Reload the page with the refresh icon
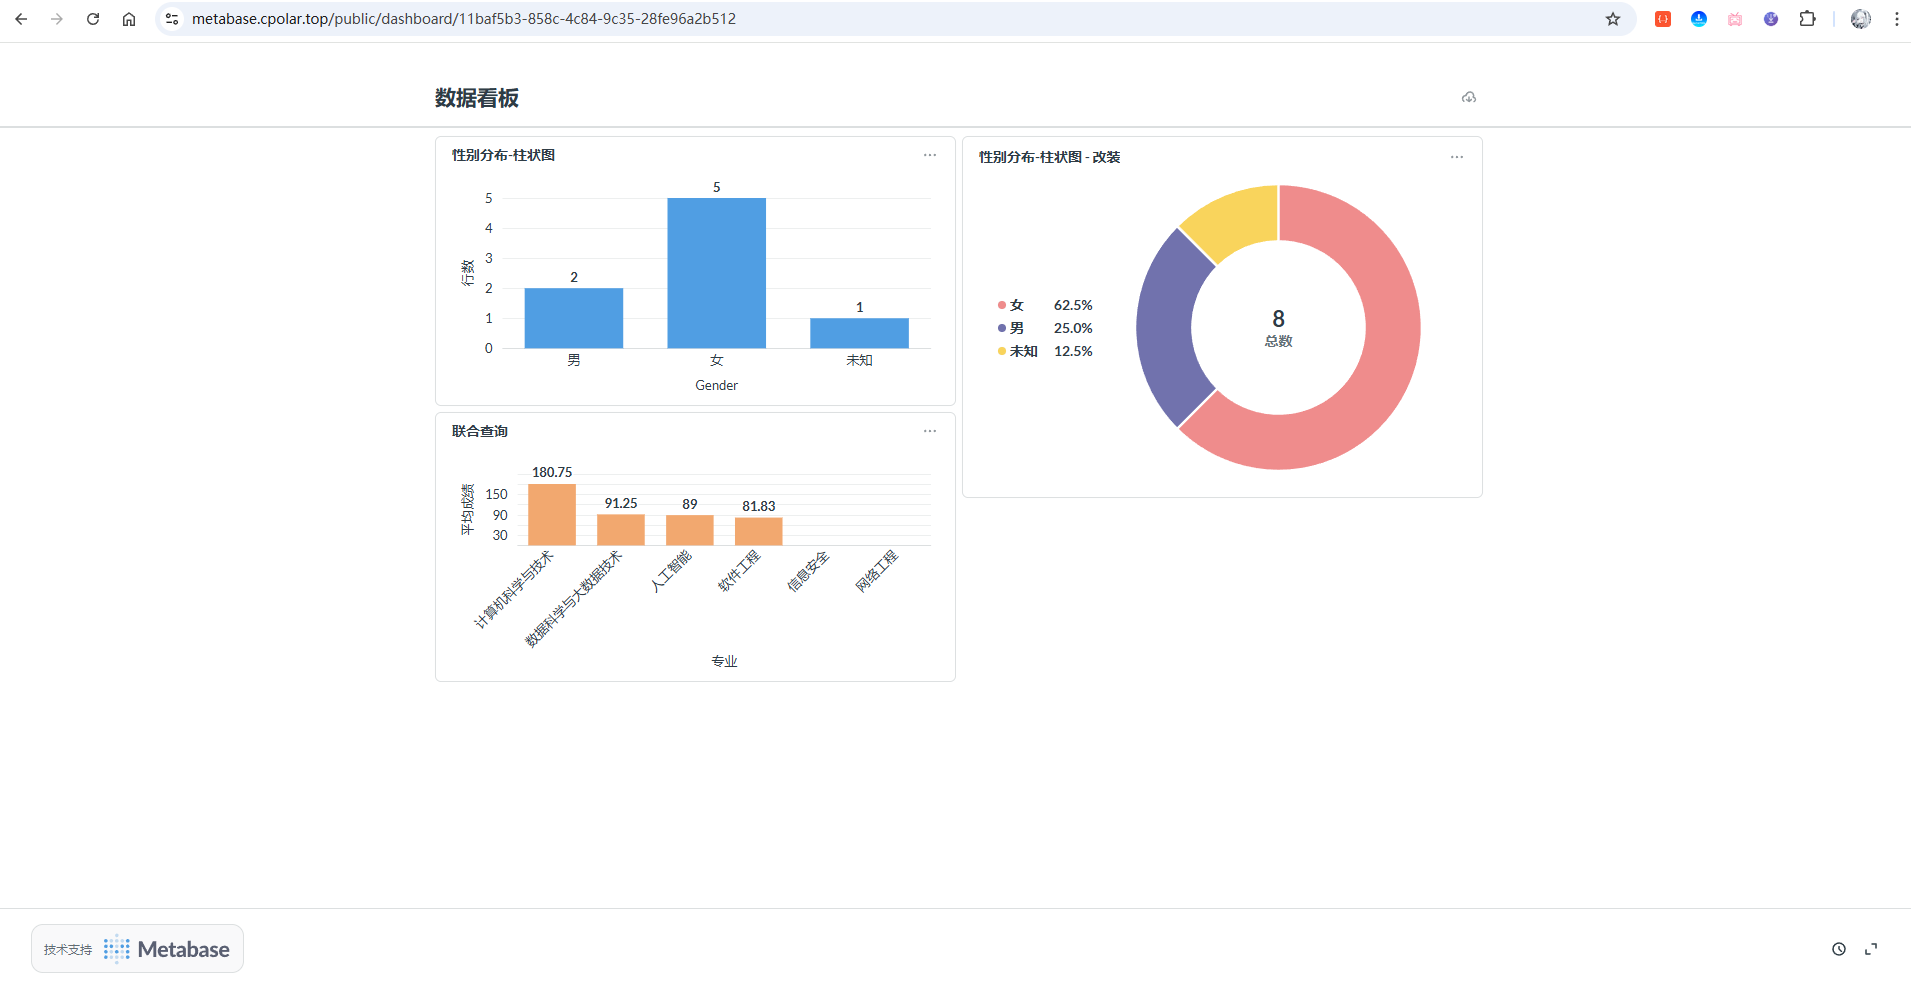This screenshot has height=988, width=1911. (x=93, y=19)
